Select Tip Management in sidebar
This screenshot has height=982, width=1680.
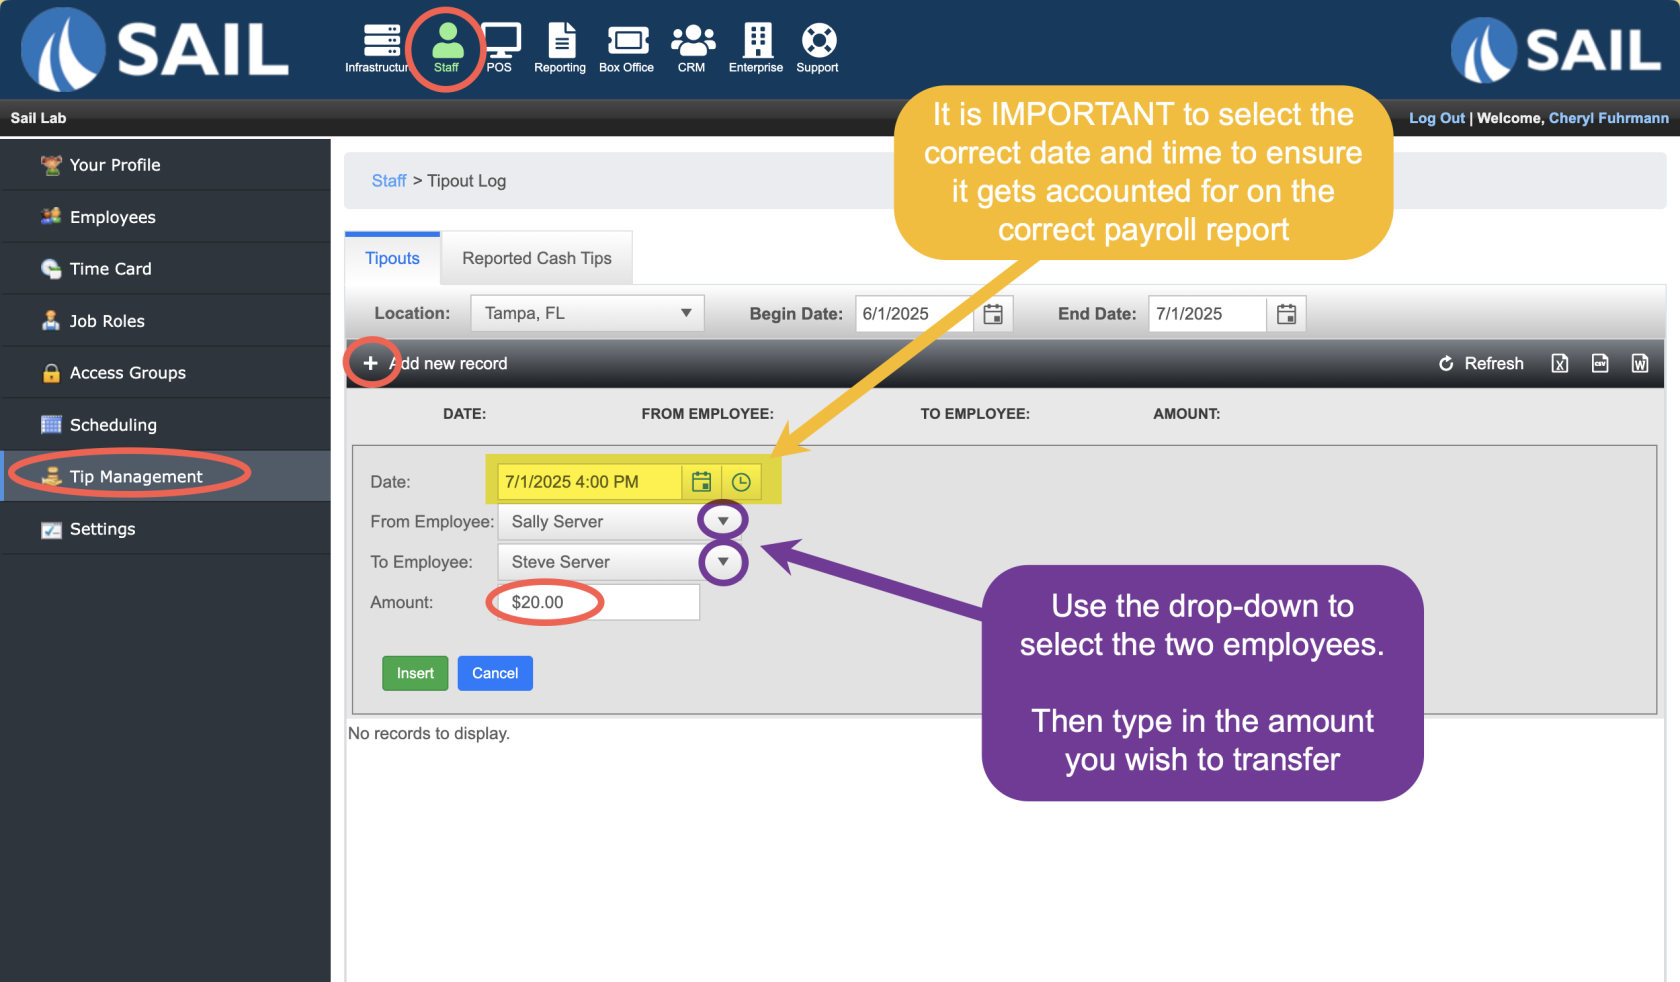point(166,477)
